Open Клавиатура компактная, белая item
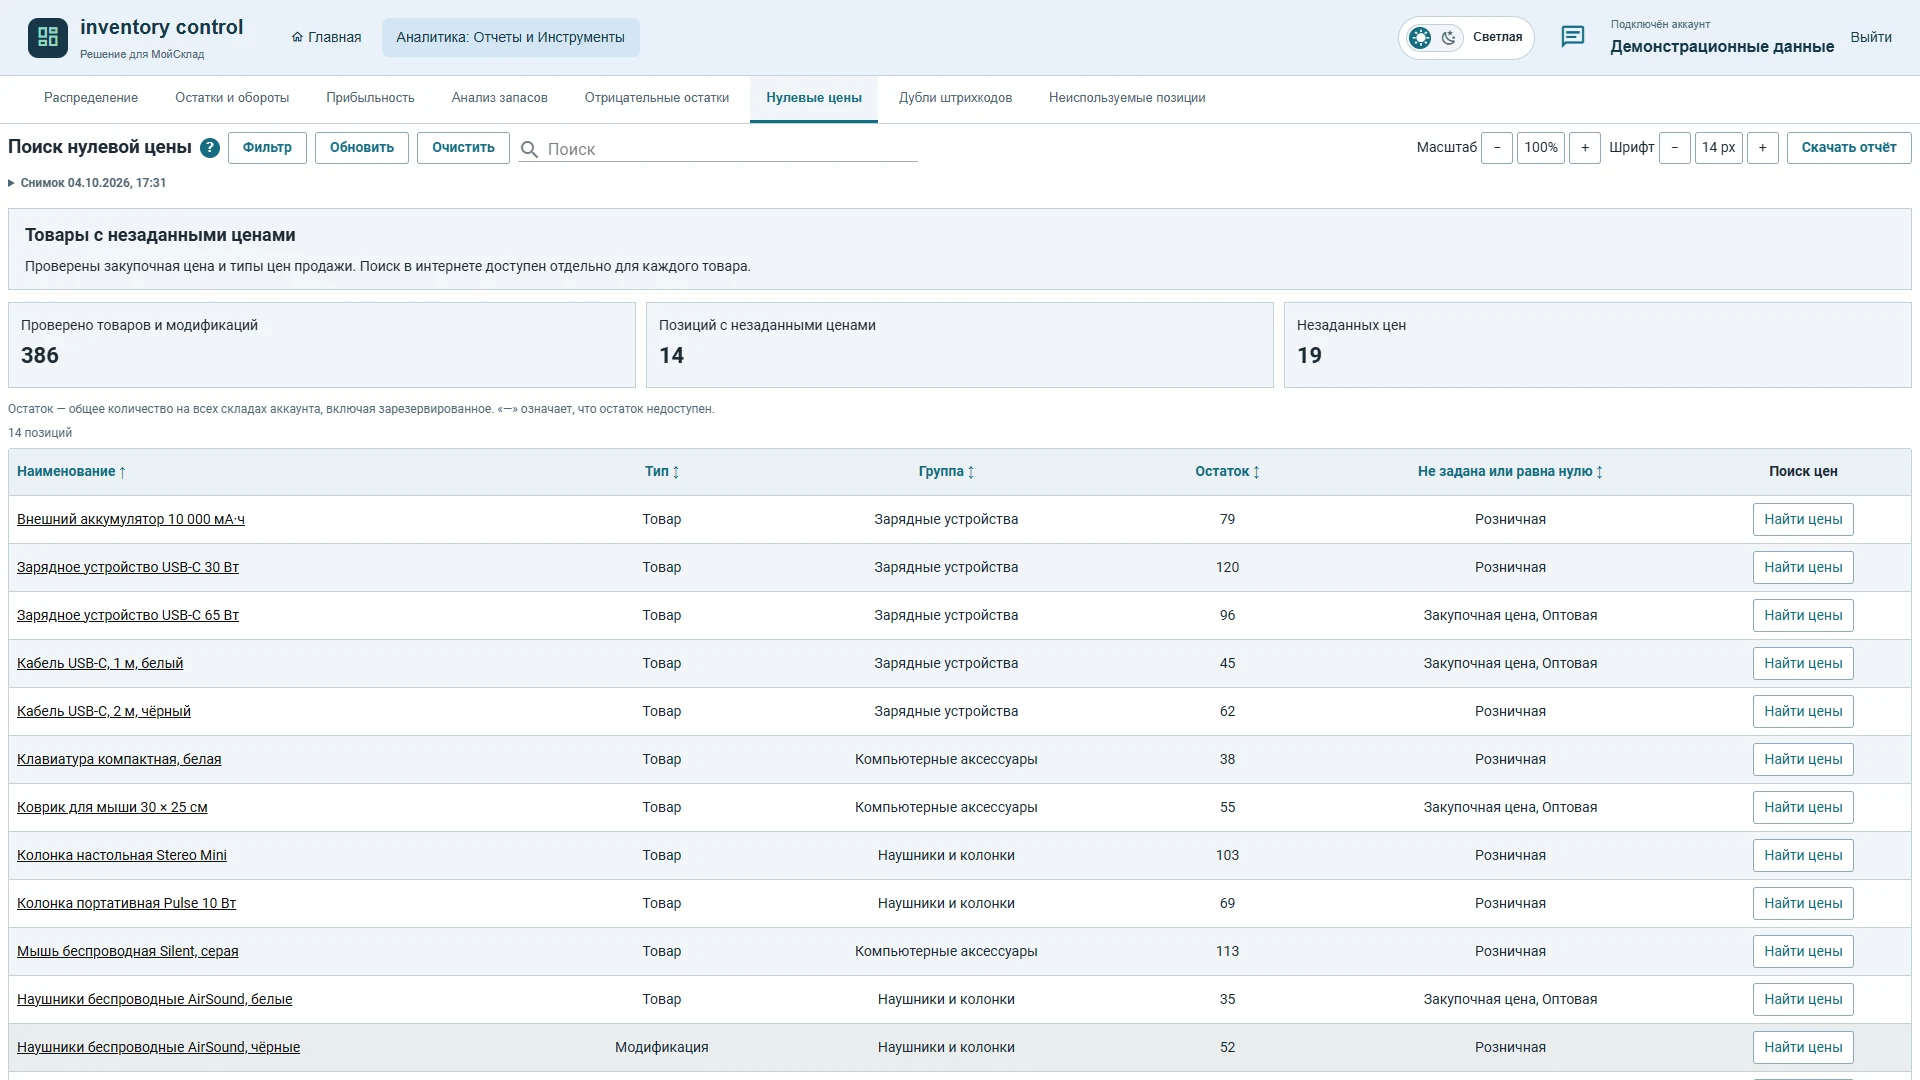This screenshot has width=1920, height=1080. pyautogui.click(x=119, y=760)
